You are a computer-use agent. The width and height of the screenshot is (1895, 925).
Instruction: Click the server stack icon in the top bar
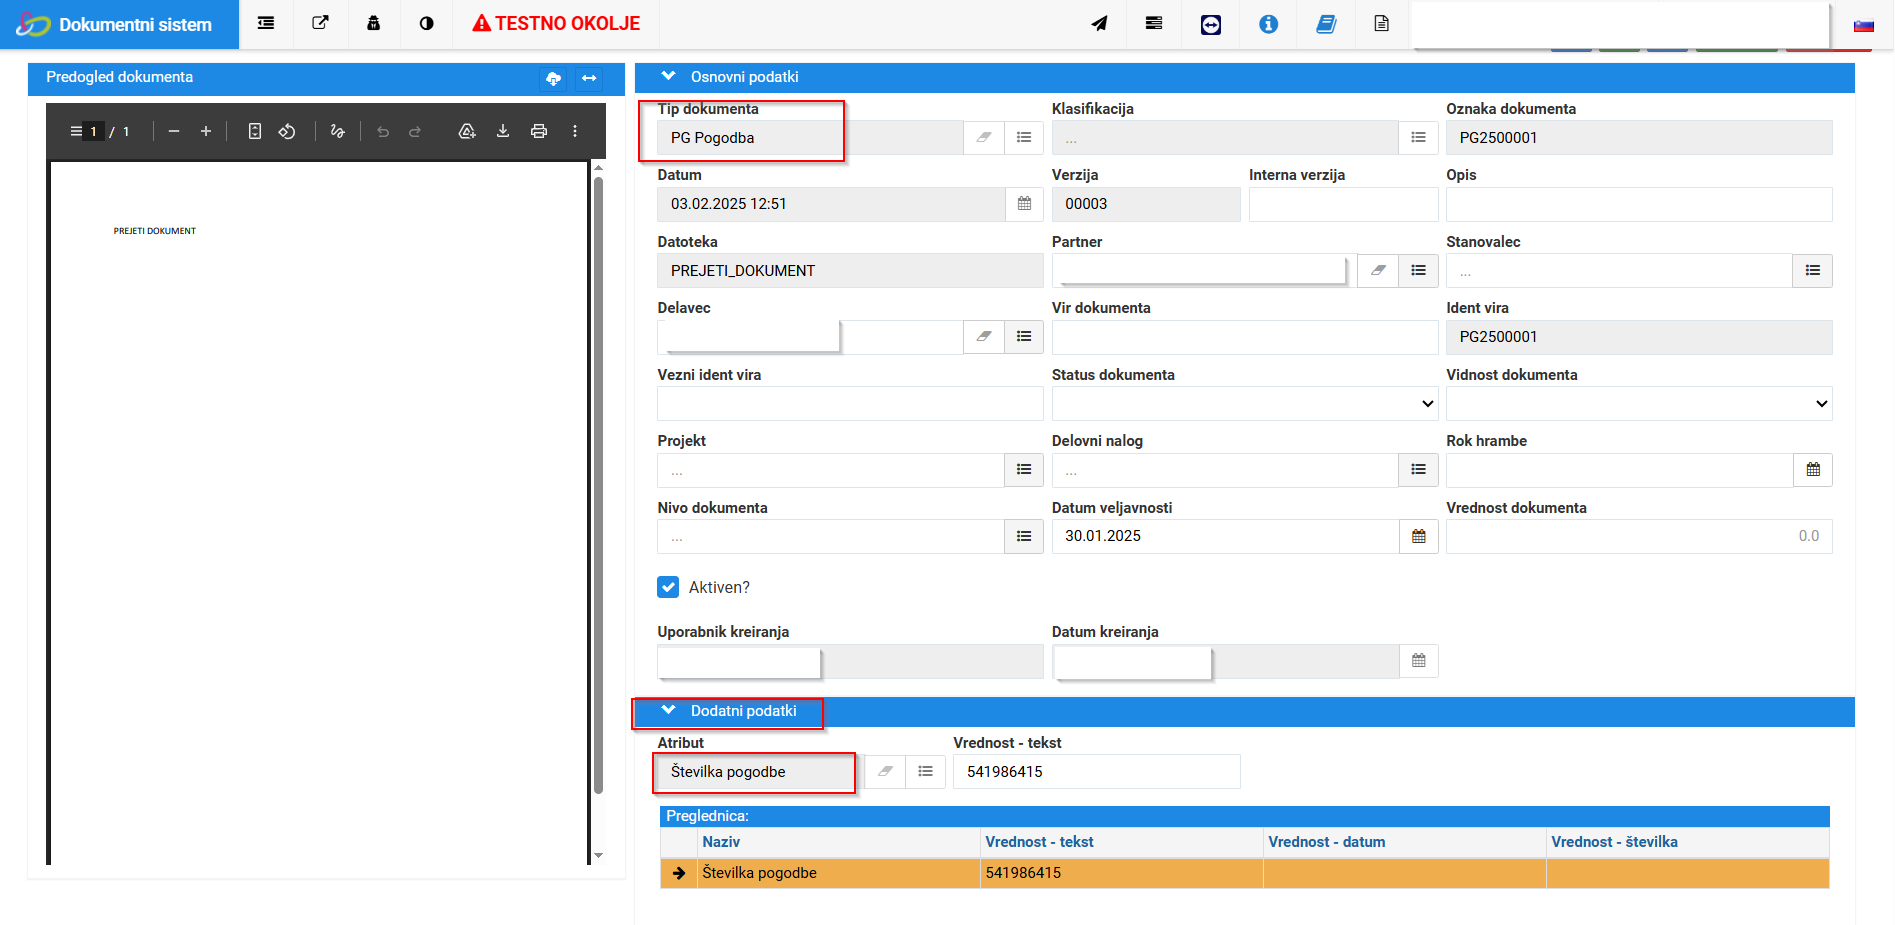tap(1154, 23)
